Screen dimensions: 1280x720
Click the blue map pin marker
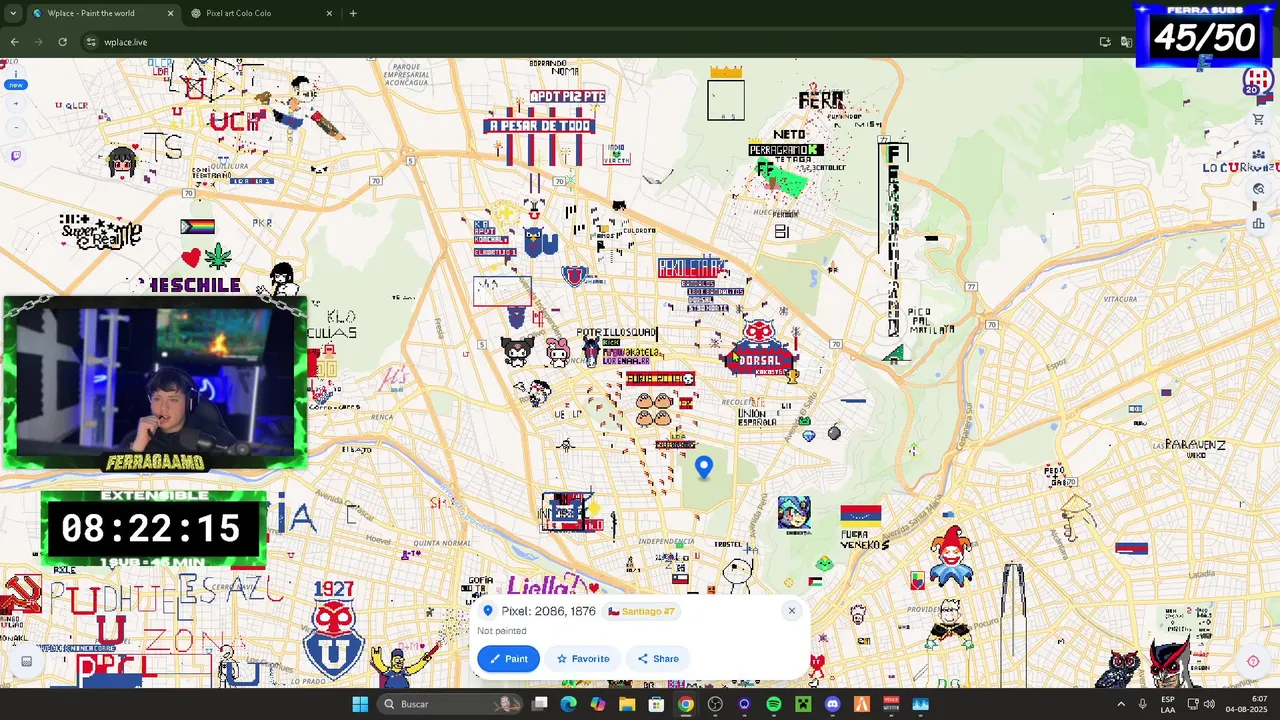703,467
